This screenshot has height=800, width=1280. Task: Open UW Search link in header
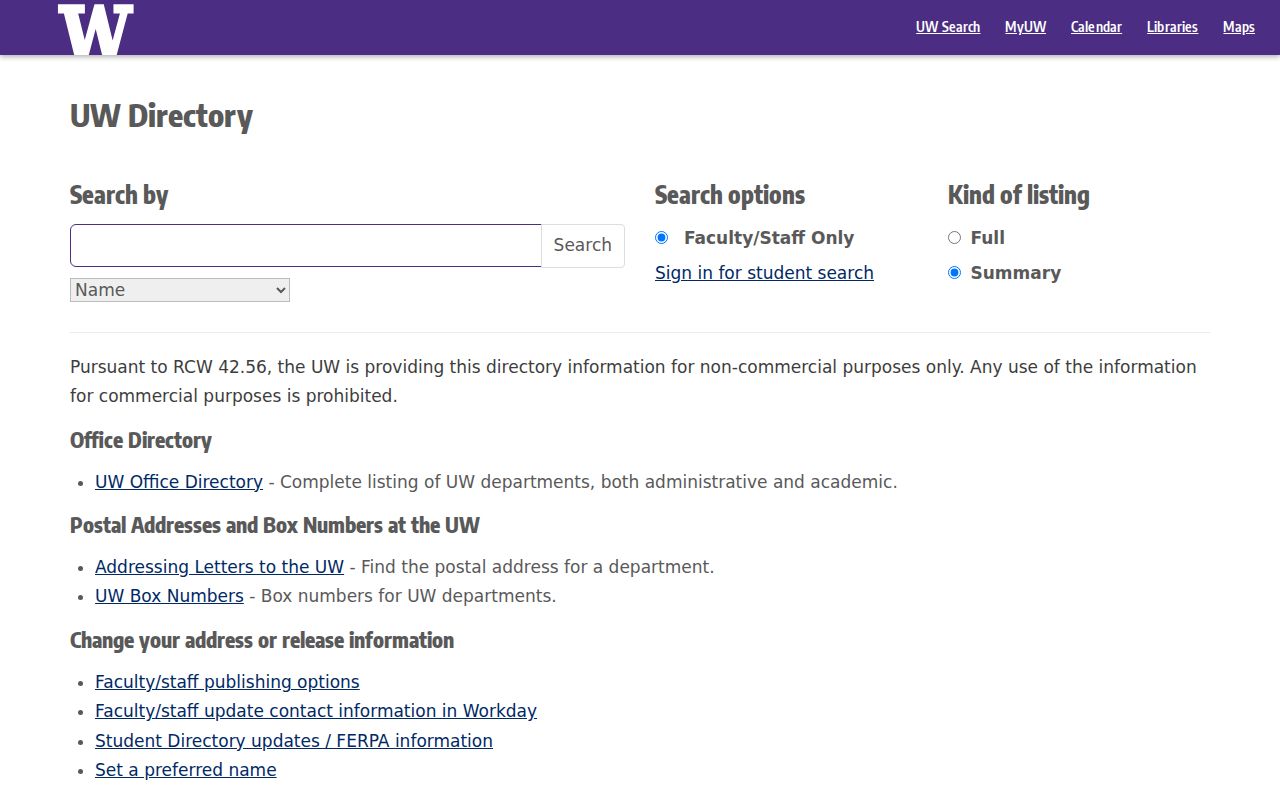948,27
